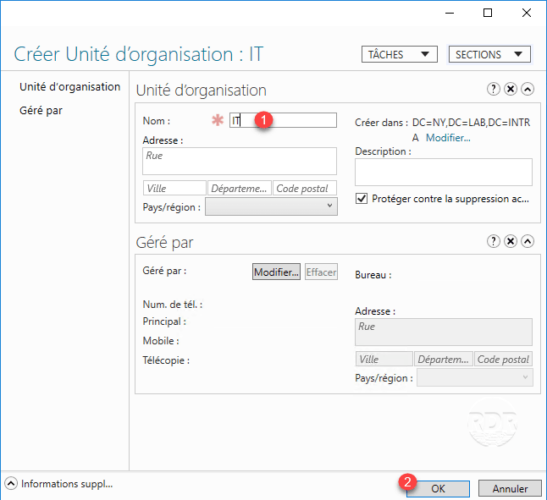Click the Num. de tél. label
Screen dimensions: 547x500
(x=173, y=304)
